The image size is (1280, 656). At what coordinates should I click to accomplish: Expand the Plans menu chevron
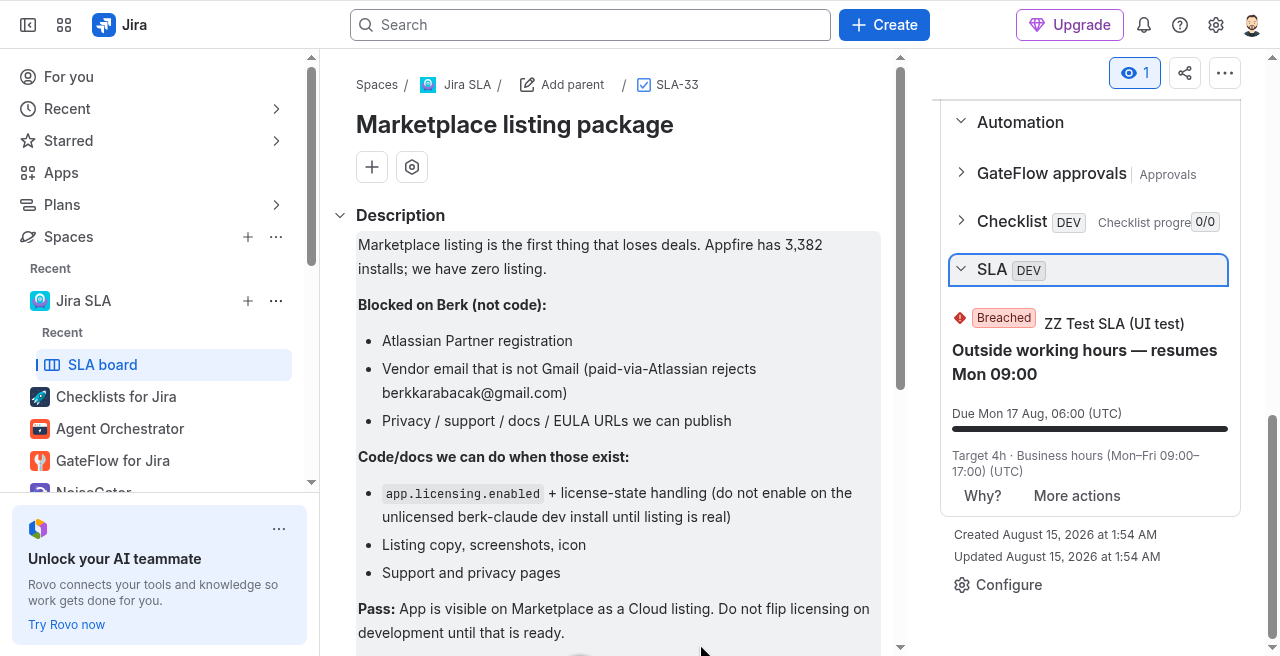(277, 205)
